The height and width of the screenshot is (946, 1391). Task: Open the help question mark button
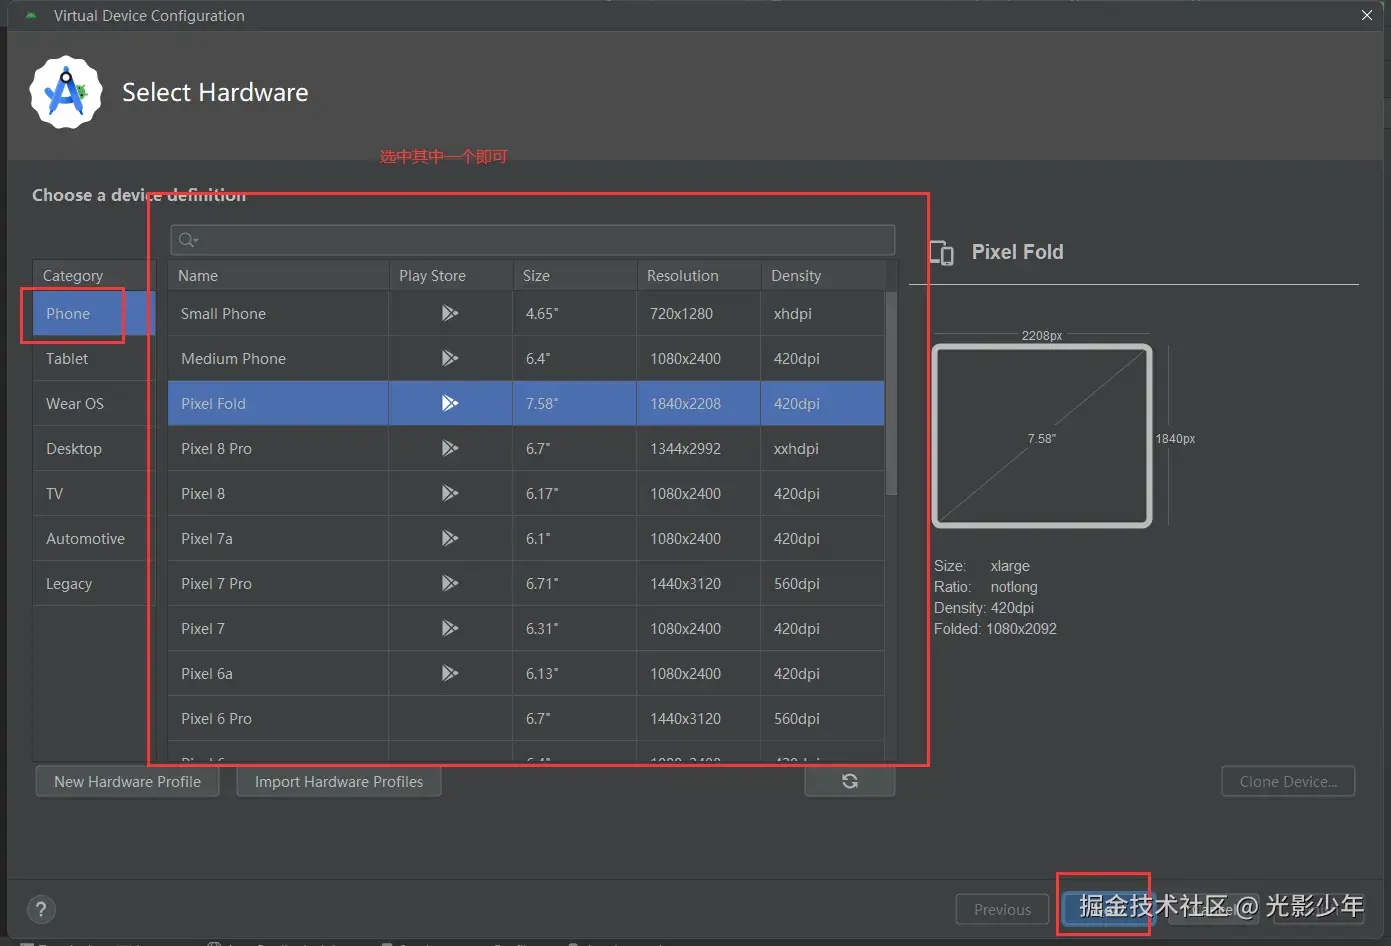40,910
